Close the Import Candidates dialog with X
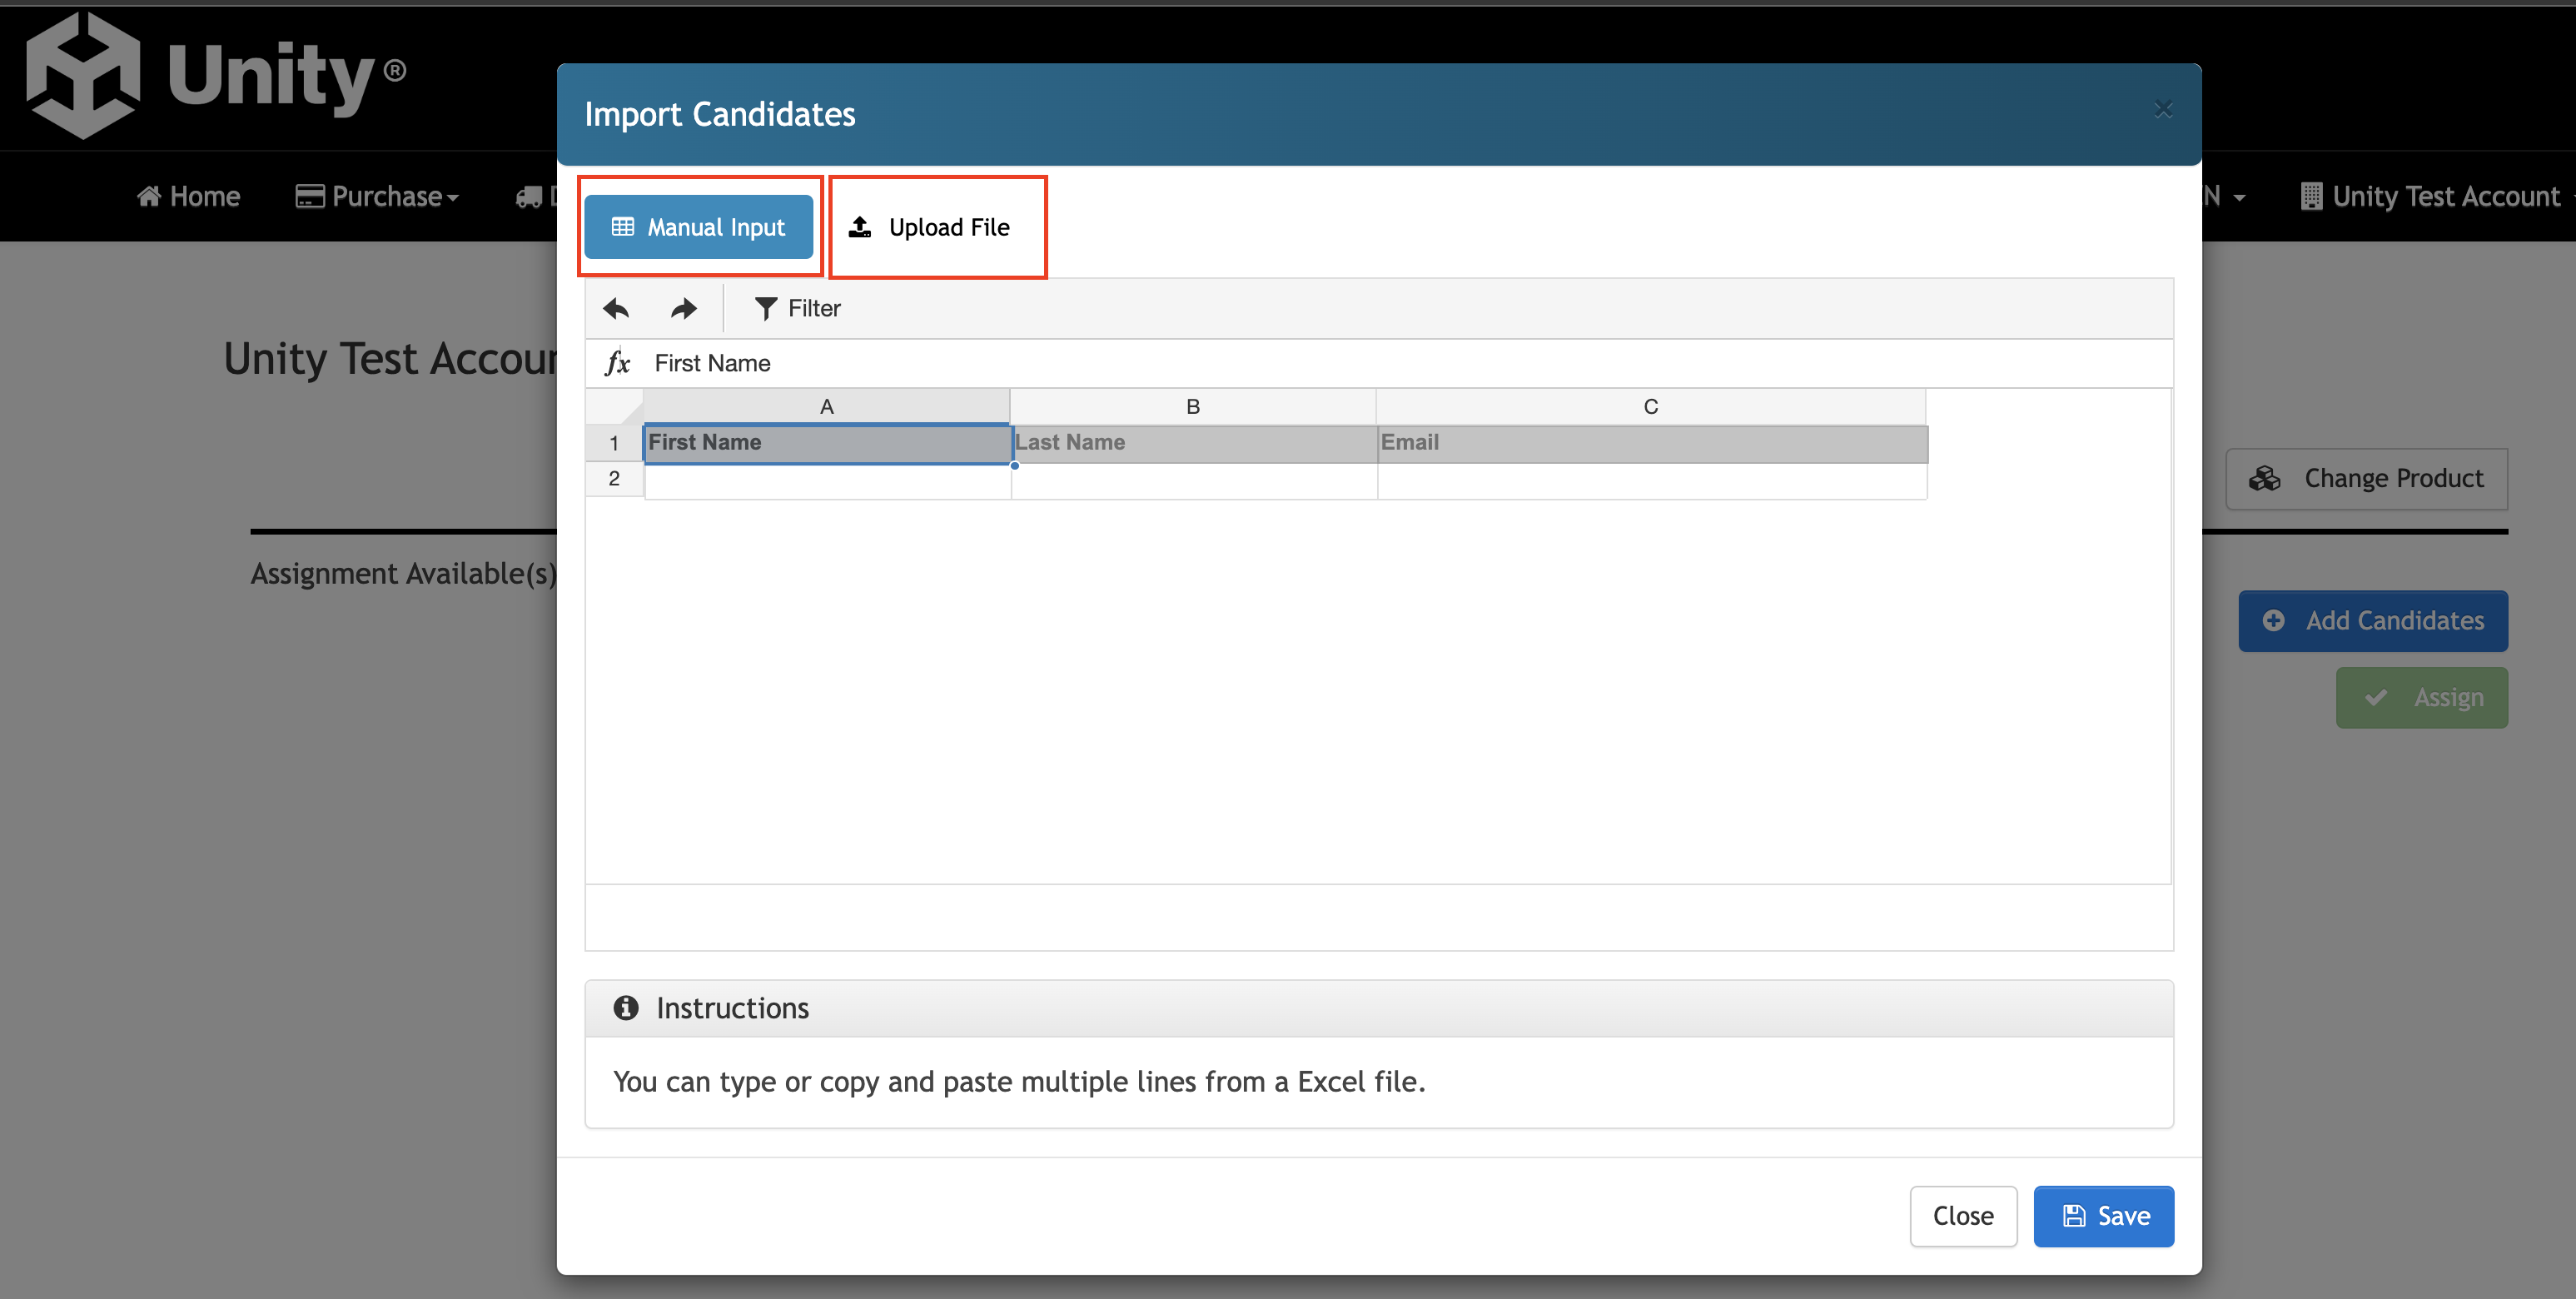 coord(2163,110)
